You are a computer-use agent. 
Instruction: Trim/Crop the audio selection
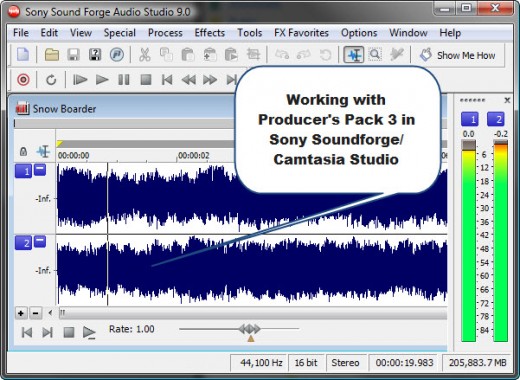[253, 54]
